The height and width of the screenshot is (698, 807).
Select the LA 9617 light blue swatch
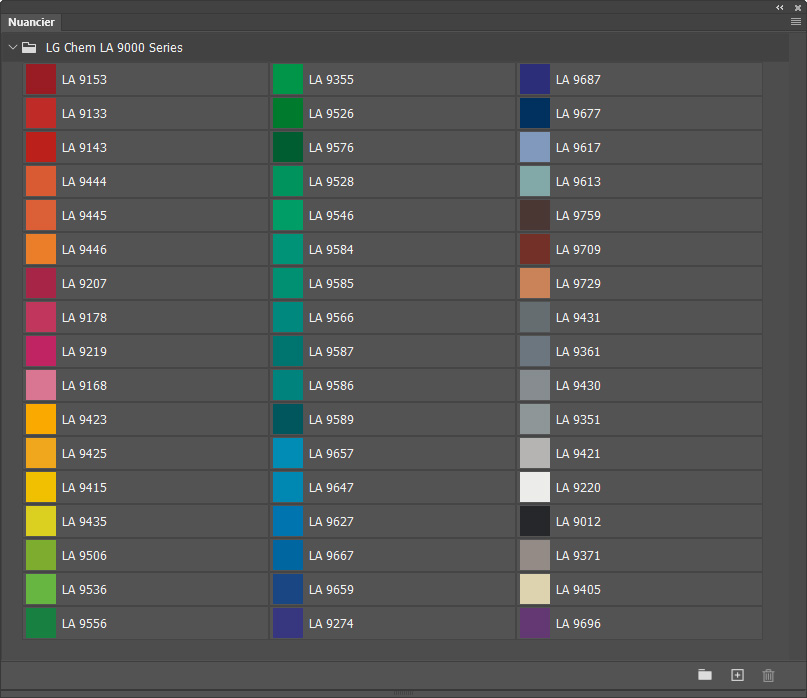[535, 147]
